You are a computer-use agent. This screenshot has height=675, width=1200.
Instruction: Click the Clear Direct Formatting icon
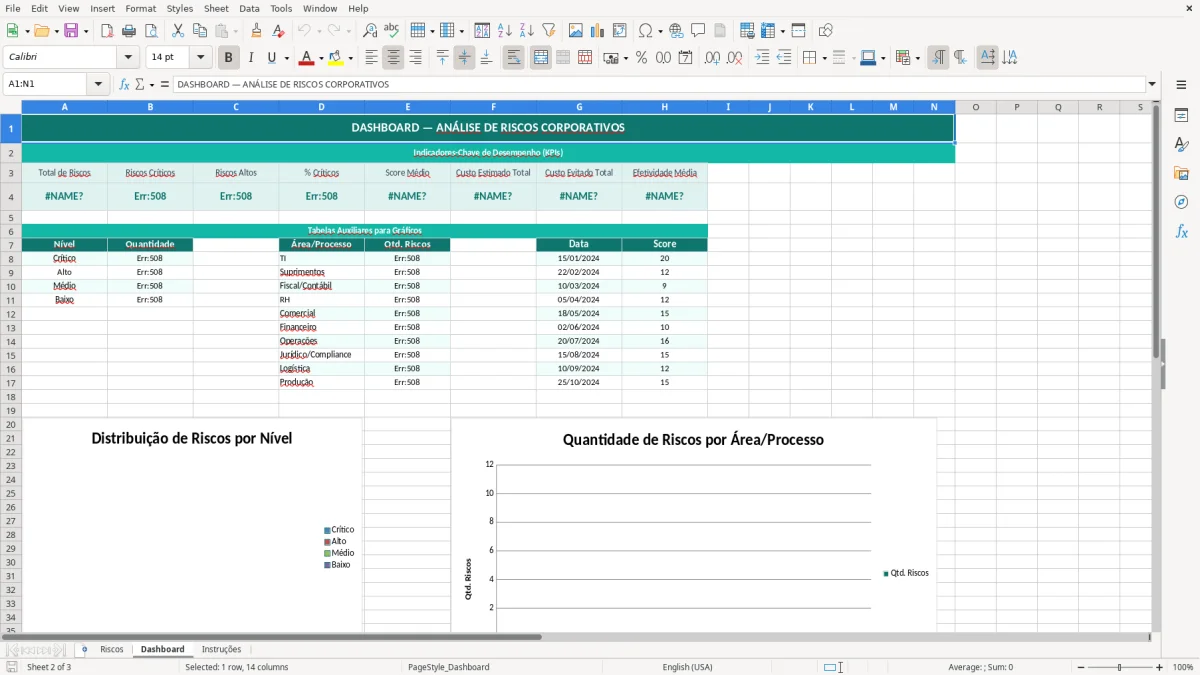(278, 31)
